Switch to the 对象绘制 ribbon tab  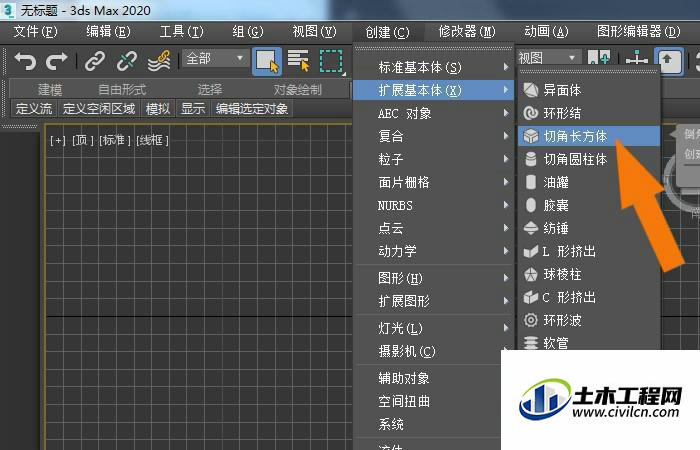point(297,90)
